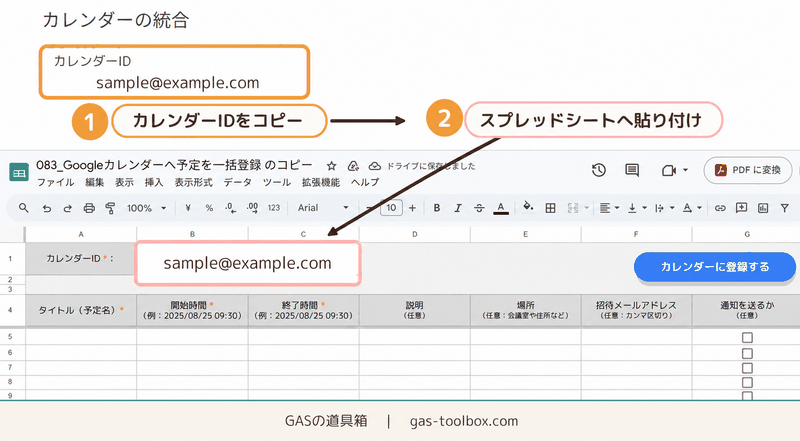This screenshot has width=800, height=441.
Task: Select the Paint format roller
Action: click(110, 208)
